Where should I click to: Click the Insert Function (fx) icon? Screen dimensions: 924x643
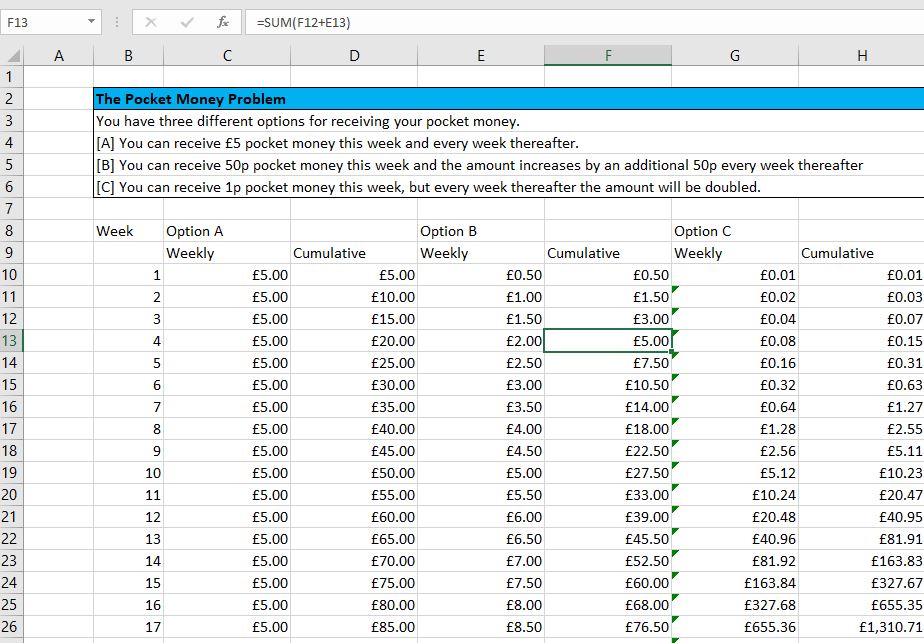pyautogui.click(x=222, y=21)
